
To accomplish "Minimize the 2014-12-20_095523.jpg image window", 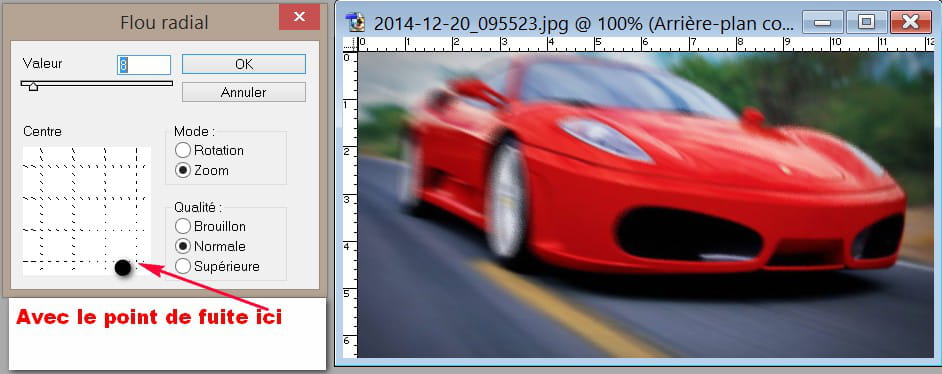I will pyautogui.click(x=822, y=23).
